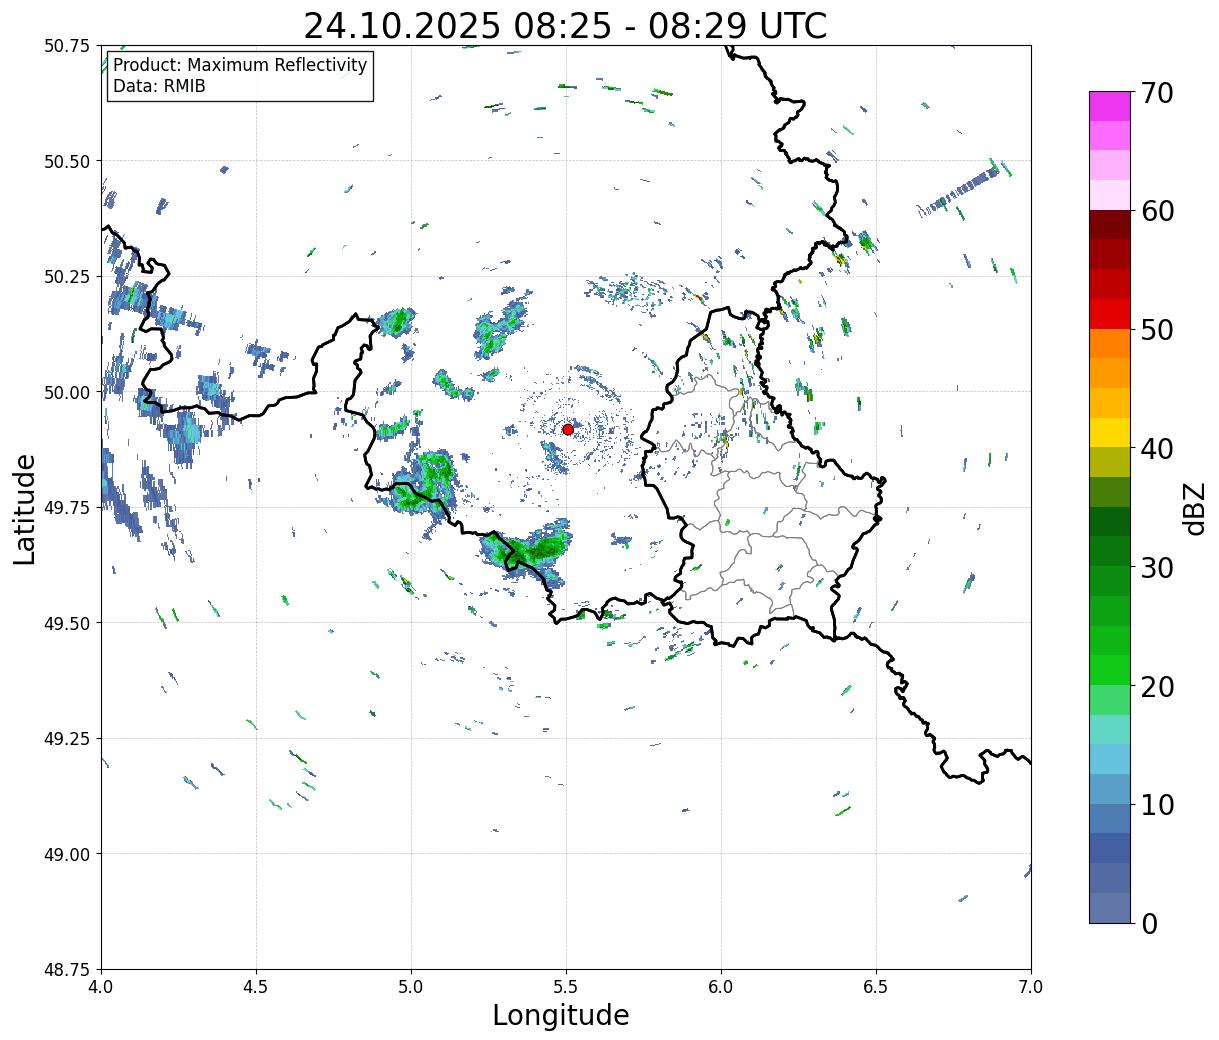Click the longitude tick label 5.0

(411, 987)
